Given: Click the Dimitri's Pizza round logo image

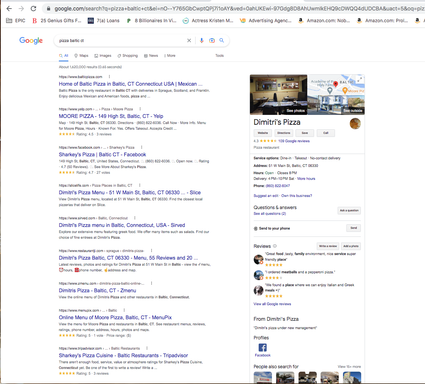Looking at the screenshot, I should [x=355, y=123].
